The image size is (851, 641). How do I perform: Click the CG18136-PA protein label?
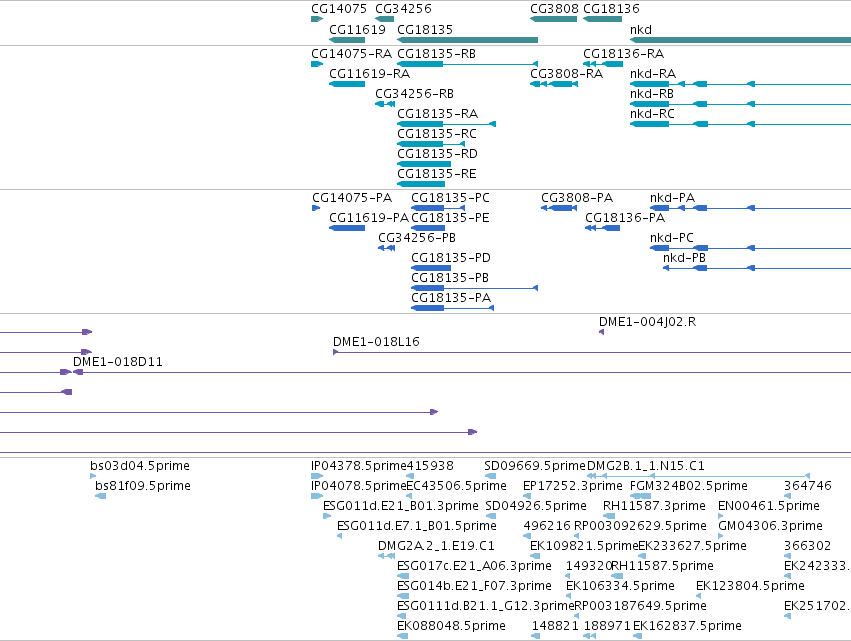pos(625,218)
